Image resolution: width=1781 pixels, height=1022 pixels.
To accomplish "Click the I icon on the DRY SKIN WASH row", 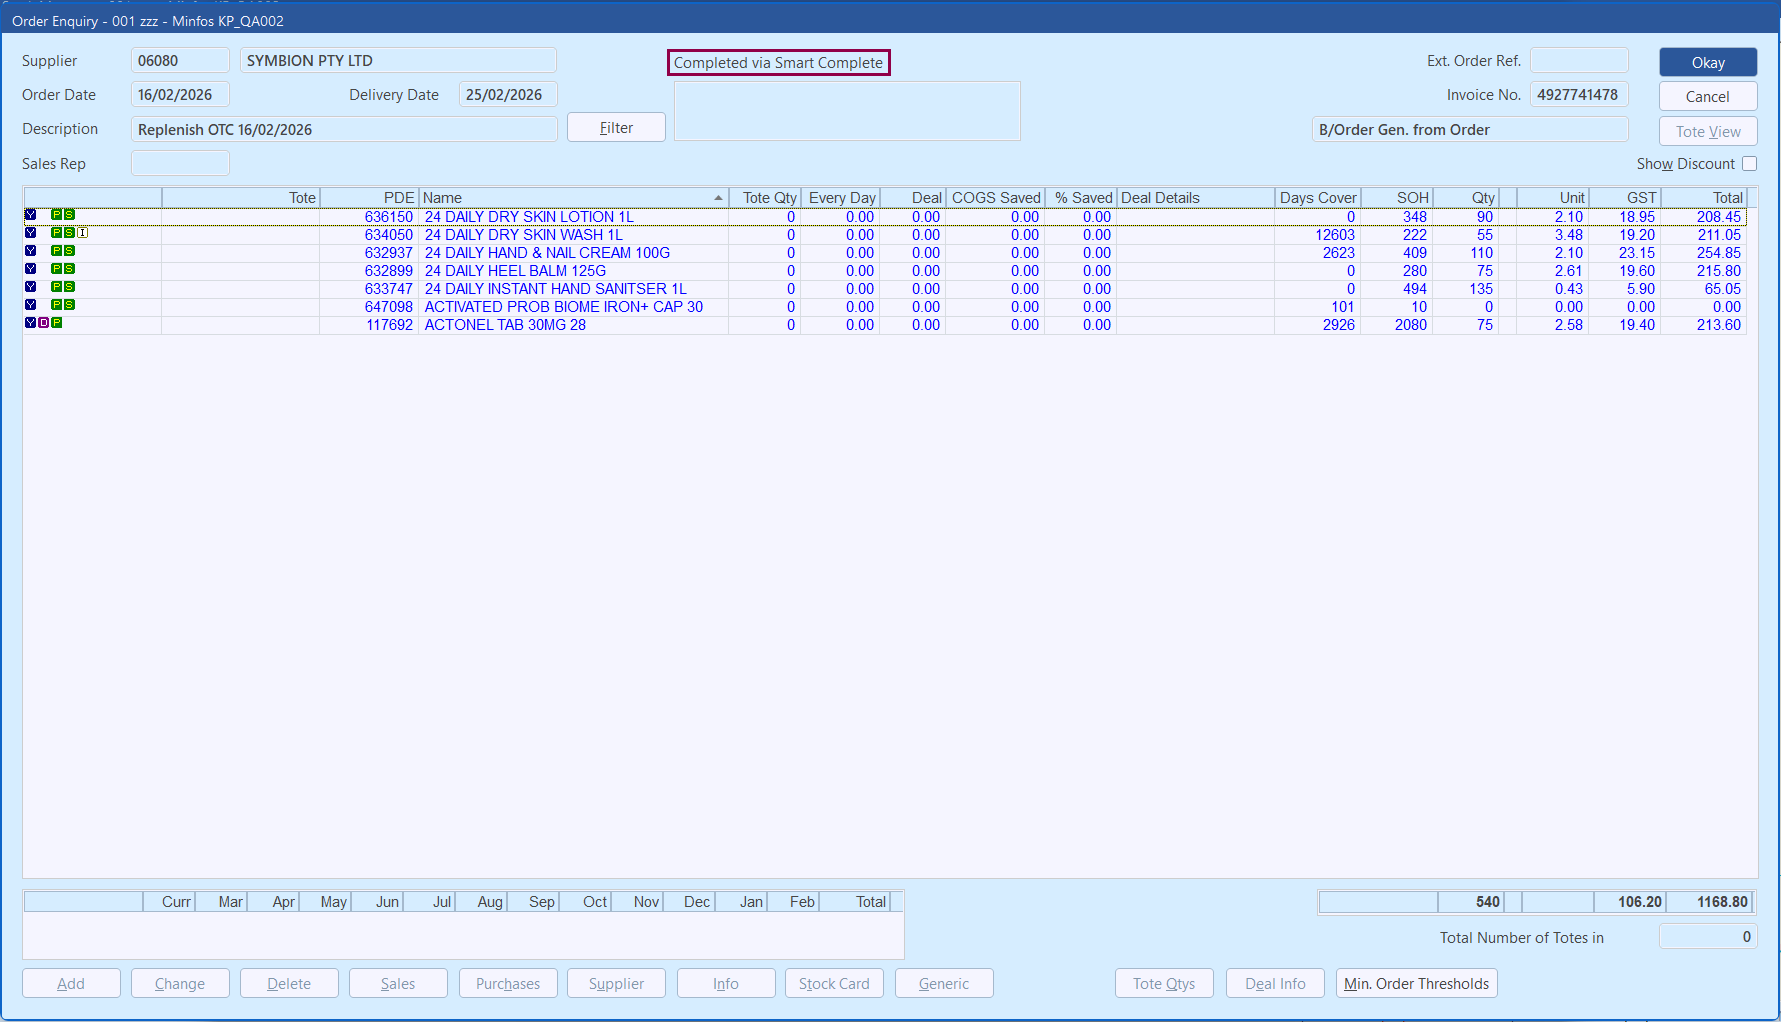I will click(x=83, y=233).
